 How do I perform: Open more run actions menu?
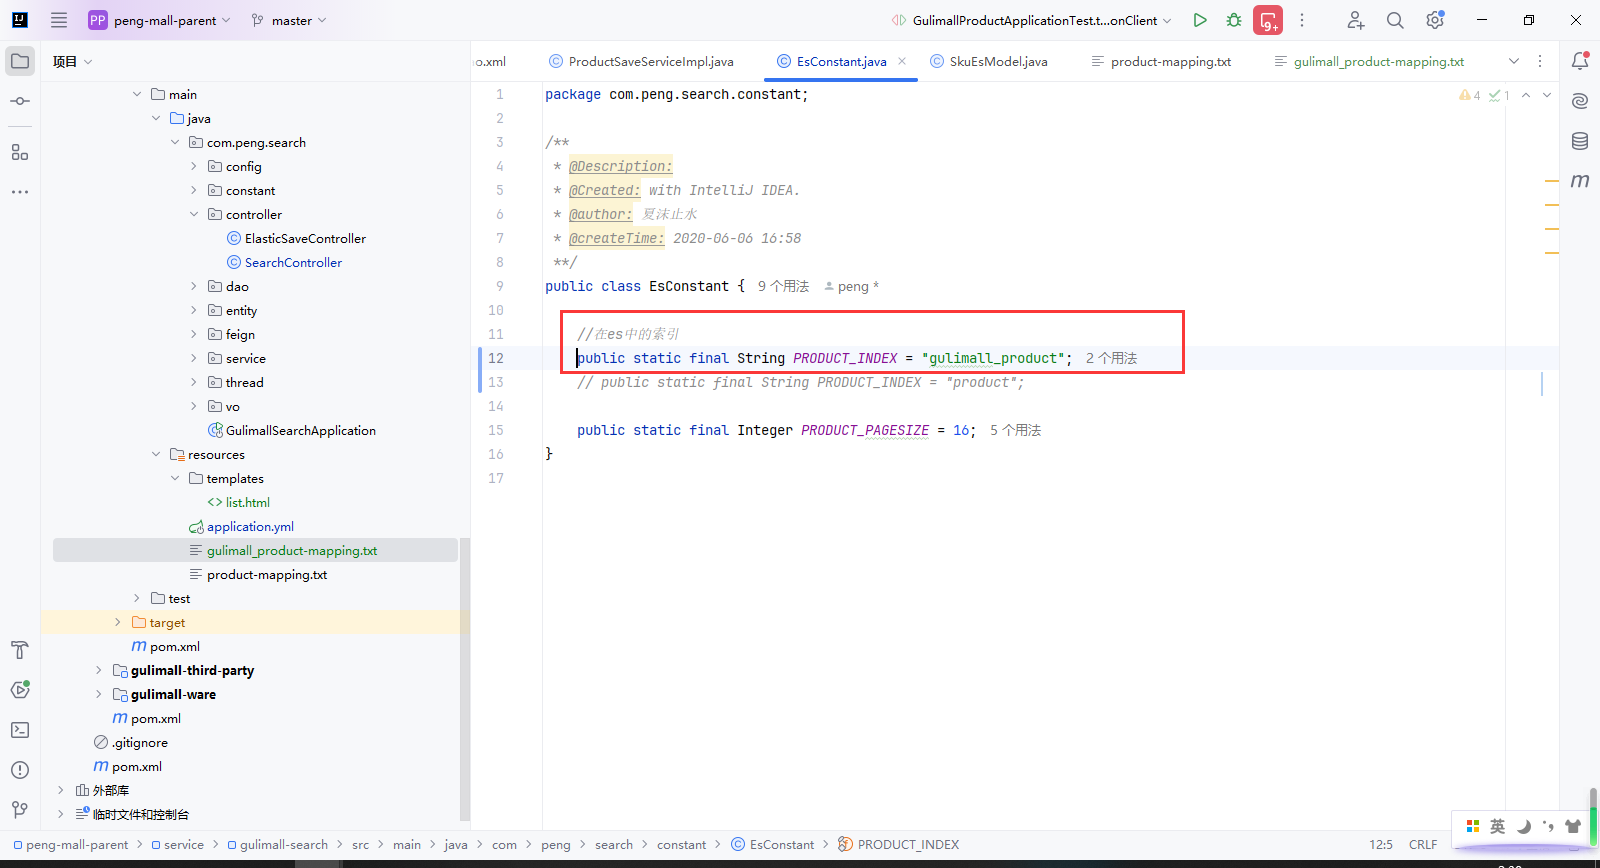[x=1302, y=20]
